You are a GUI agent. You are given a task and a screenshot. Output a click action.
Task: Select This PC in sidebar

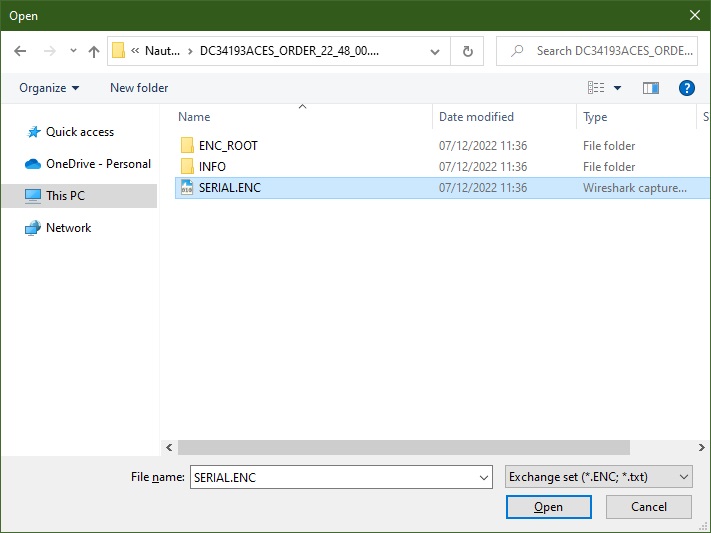pos(79,196)
